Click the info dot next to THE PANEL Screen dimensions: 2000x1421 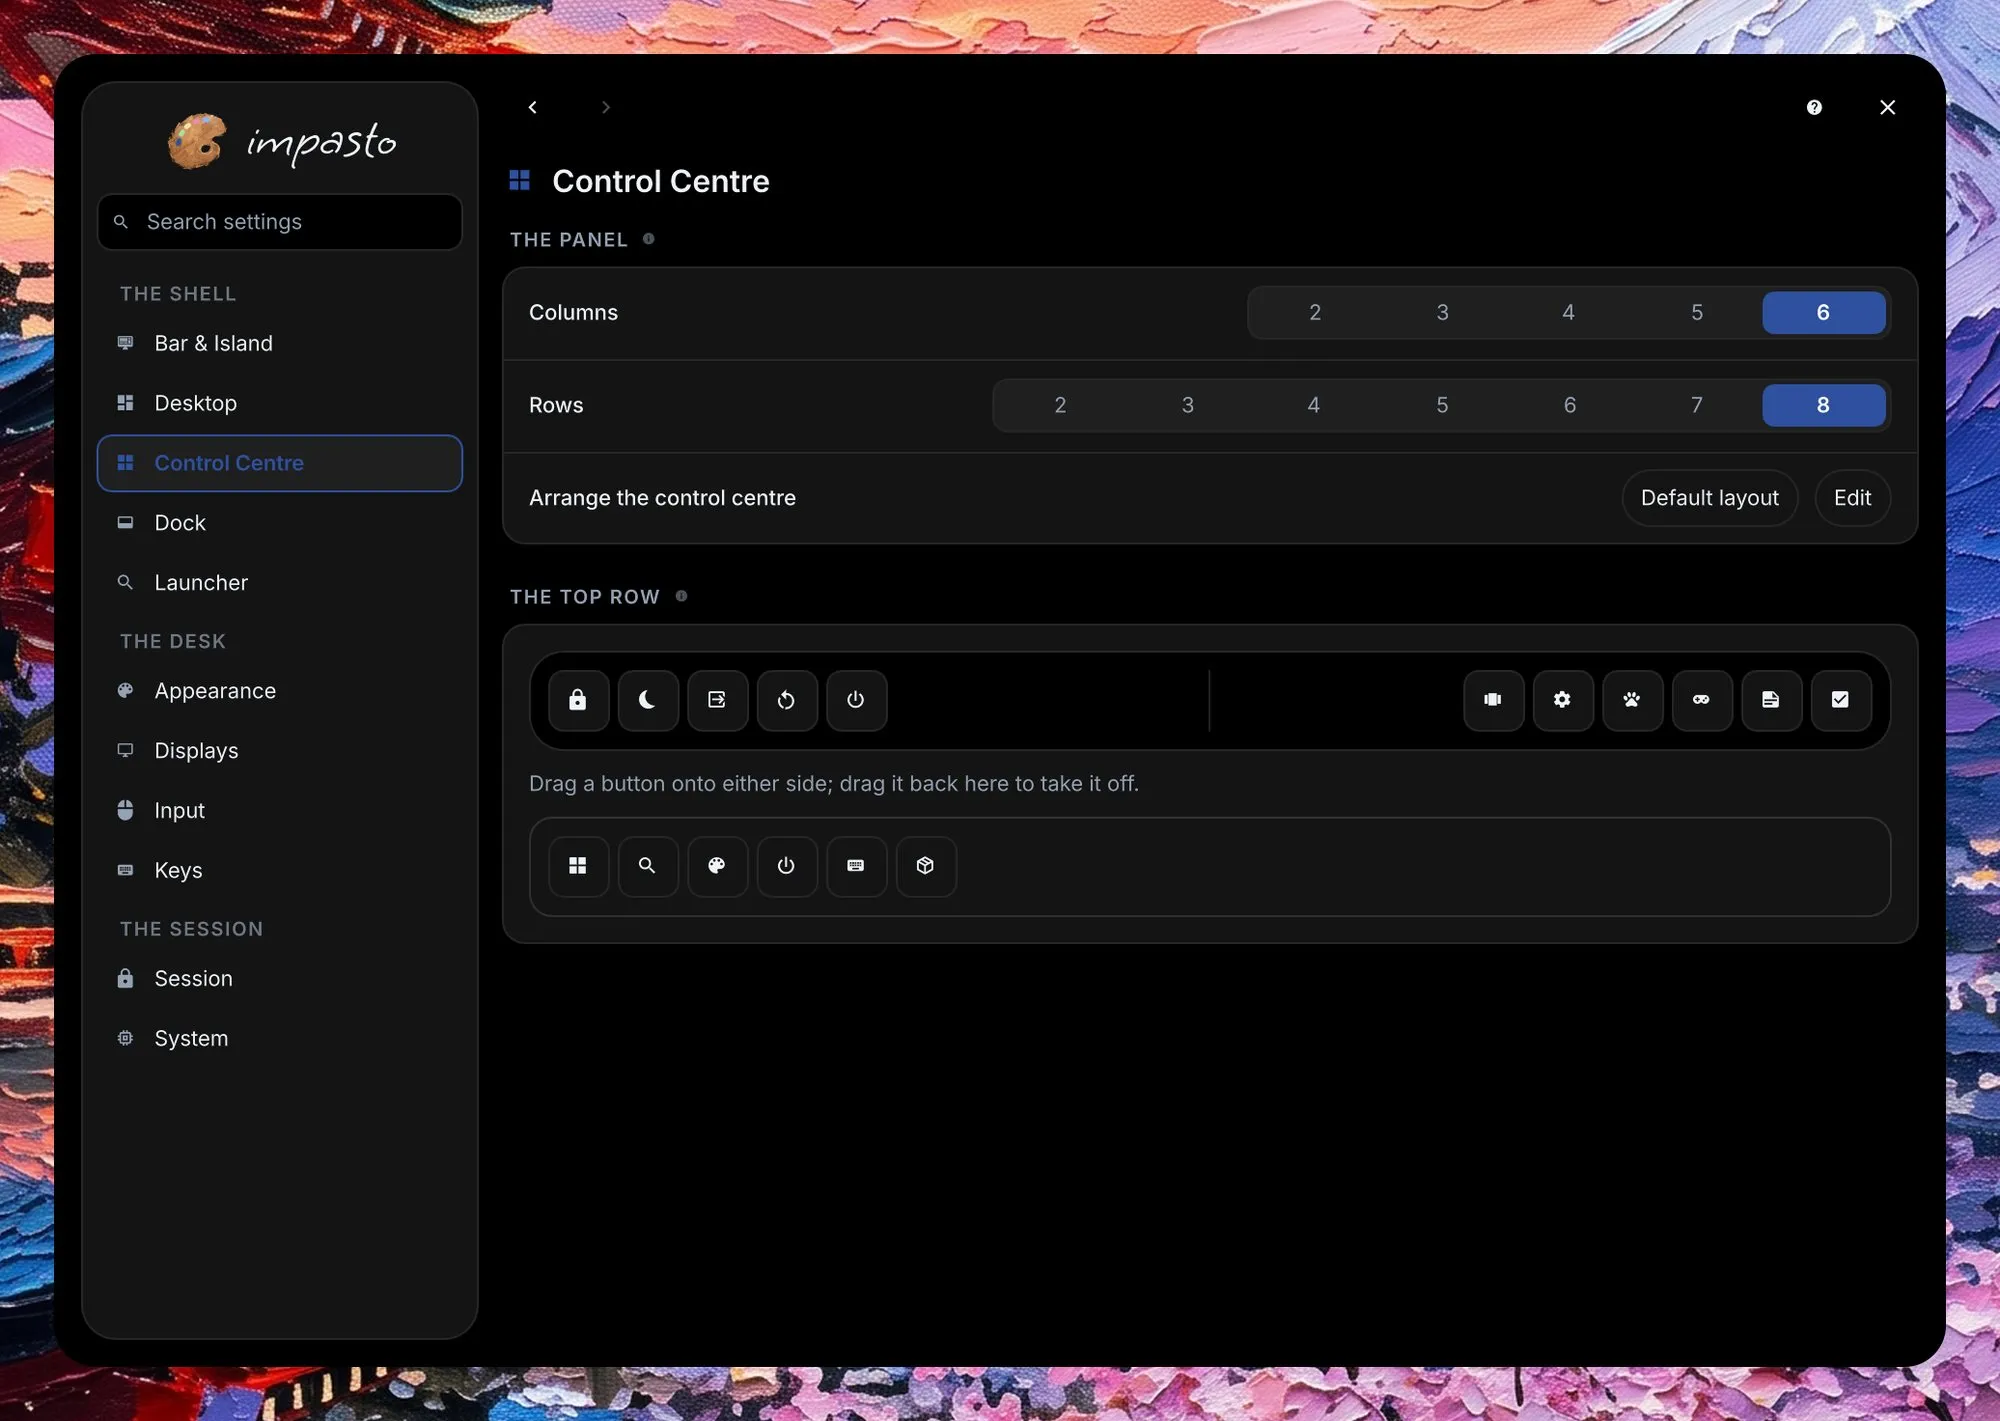pos(649,239)
